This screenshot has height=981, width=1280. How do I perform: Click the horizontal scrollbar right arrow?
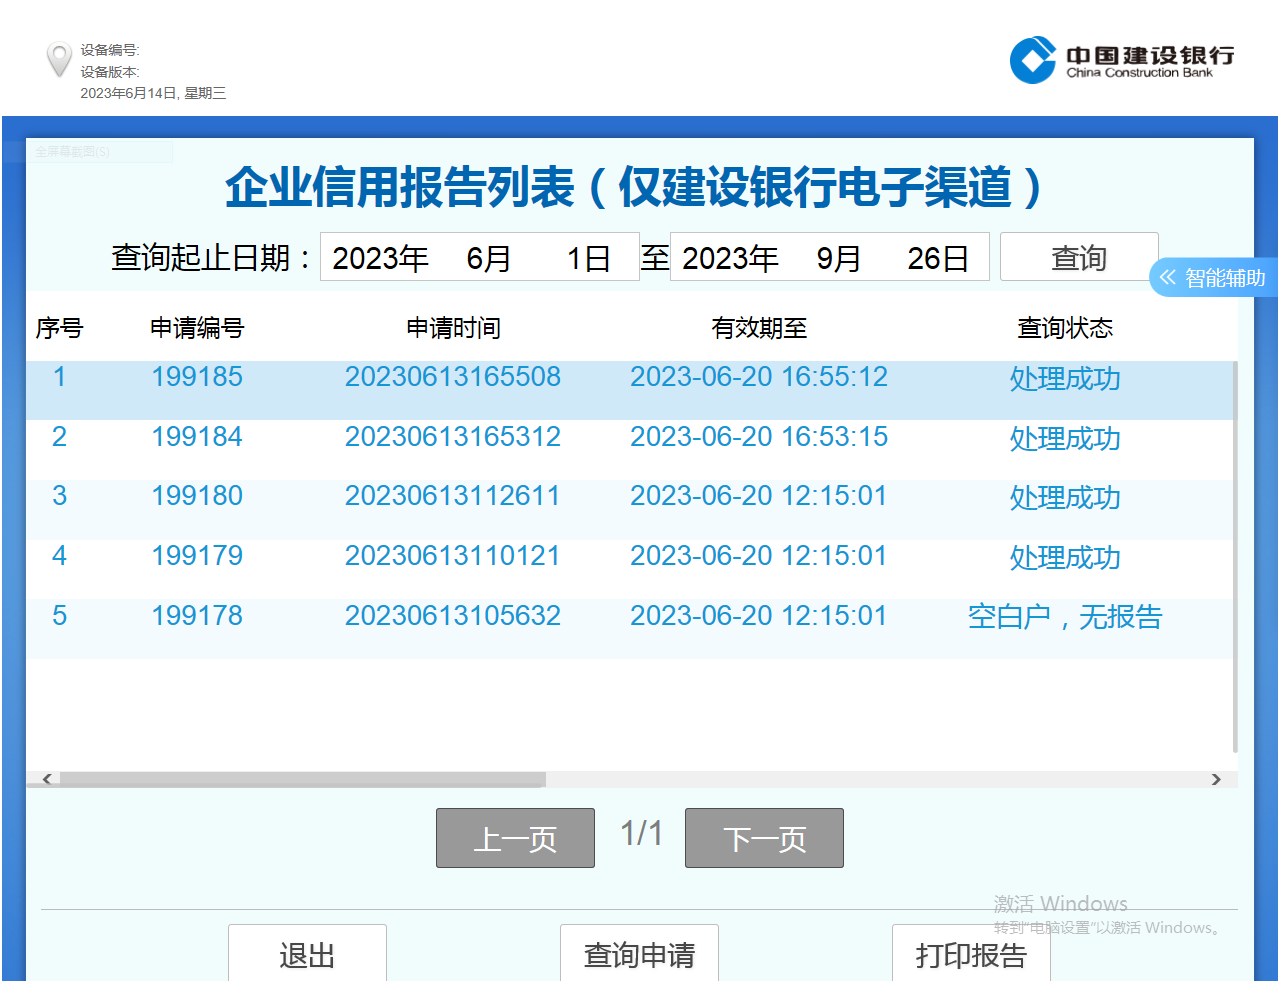tap(1216, 779)
